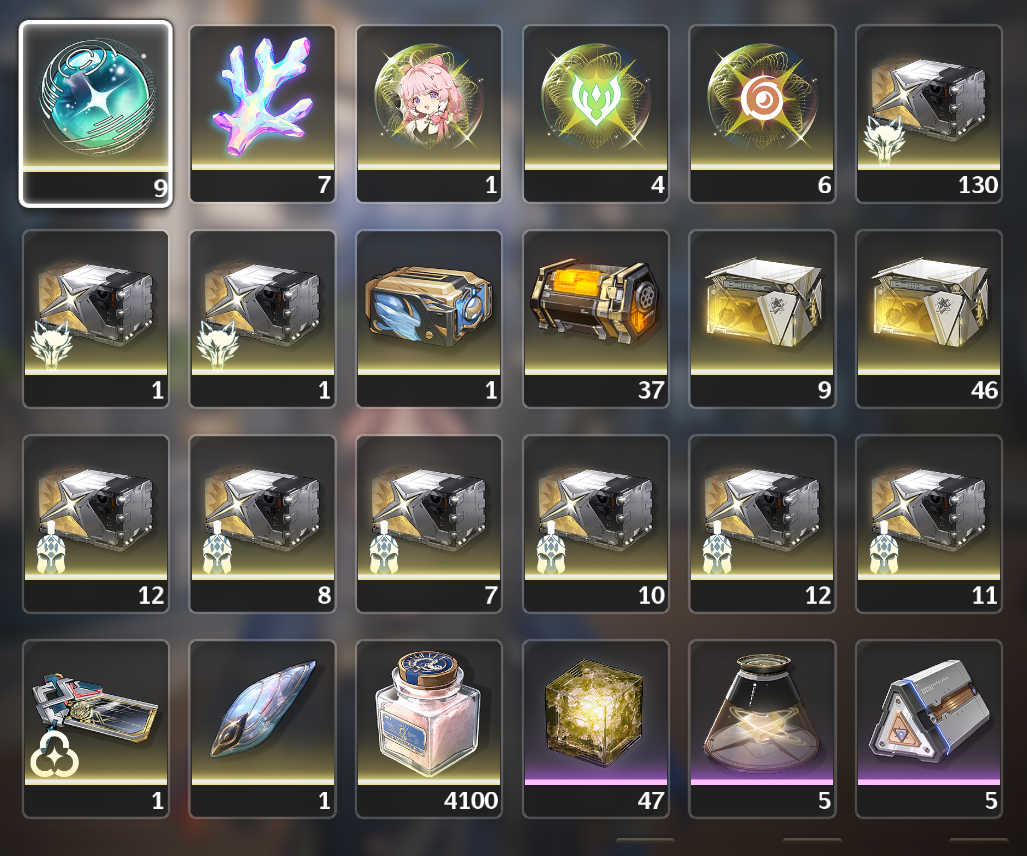Select the helmet crate with count 11
Image resolution: width=1027 pixels, height=856 pixels.
(929, 524)
